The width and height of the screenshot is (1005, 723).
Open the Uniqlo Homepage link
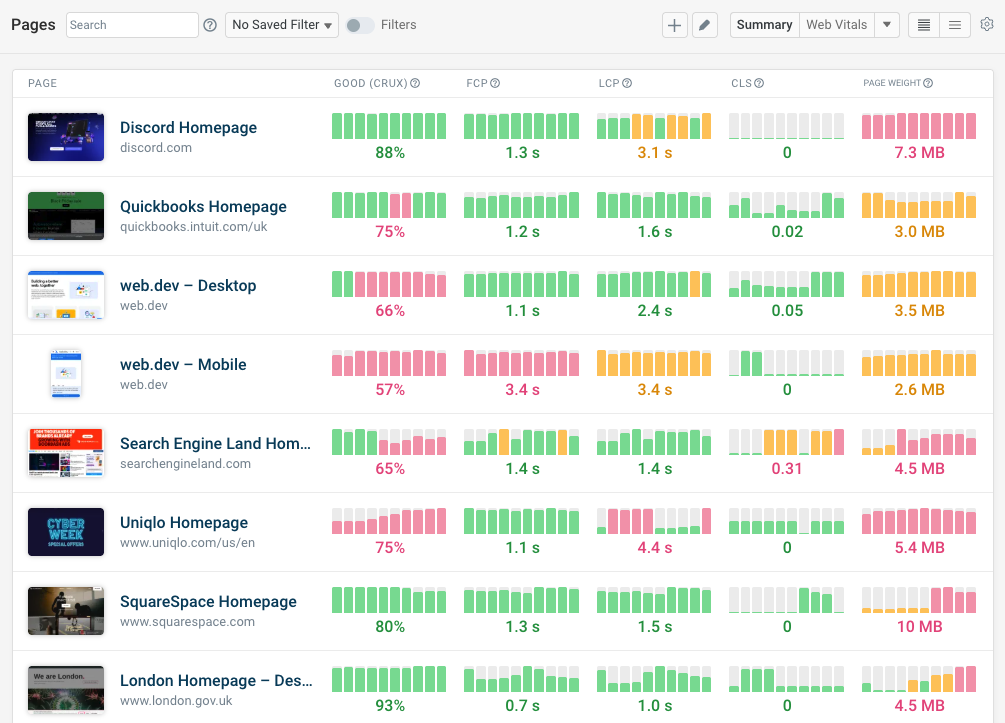[x=183, y=522]
